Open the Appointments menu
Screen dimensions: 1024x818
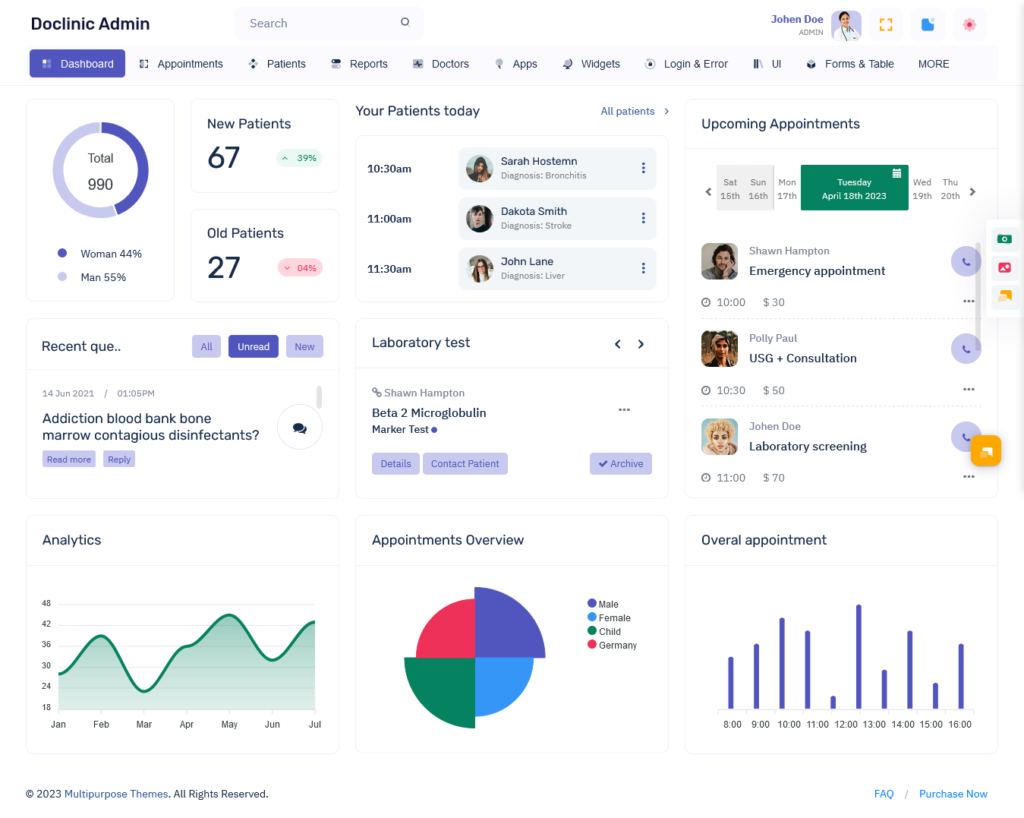tap(181, 64)
